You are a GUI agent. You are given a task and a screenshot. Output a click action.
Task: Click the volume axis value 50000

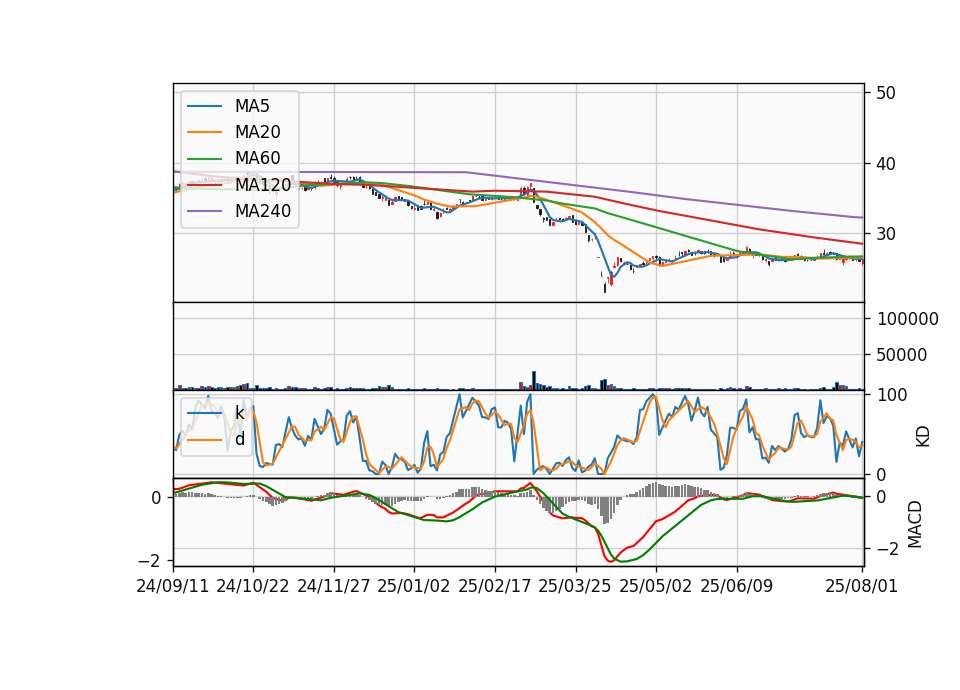tap(902, 355)
